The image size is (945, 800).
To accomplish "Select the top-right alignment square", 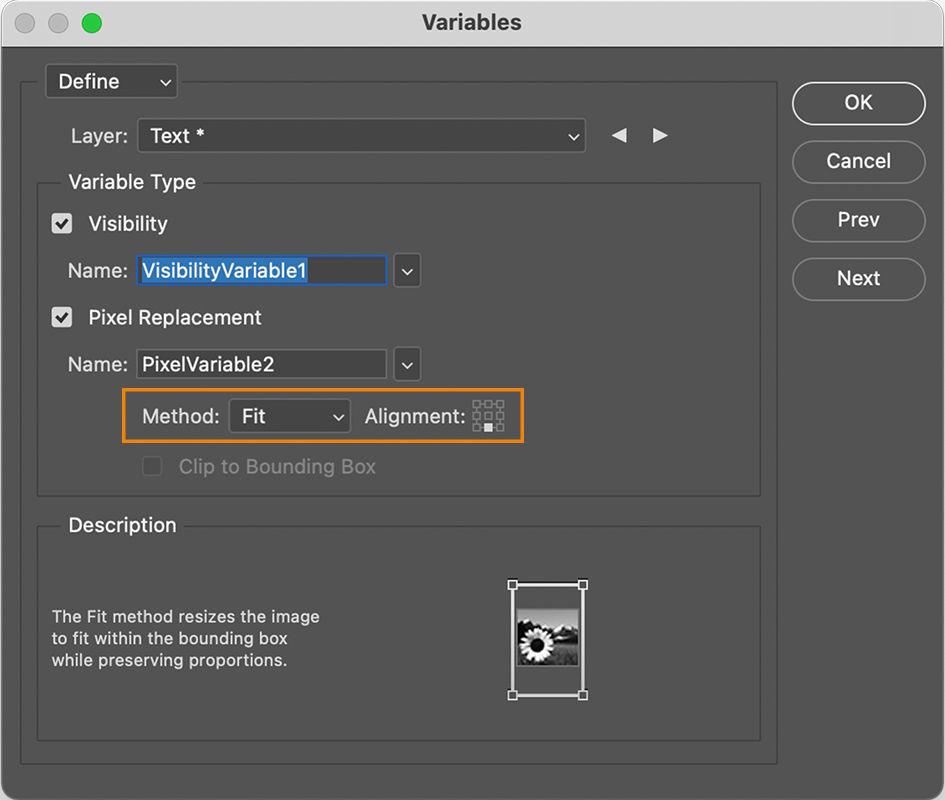I will tap(500, 403).
